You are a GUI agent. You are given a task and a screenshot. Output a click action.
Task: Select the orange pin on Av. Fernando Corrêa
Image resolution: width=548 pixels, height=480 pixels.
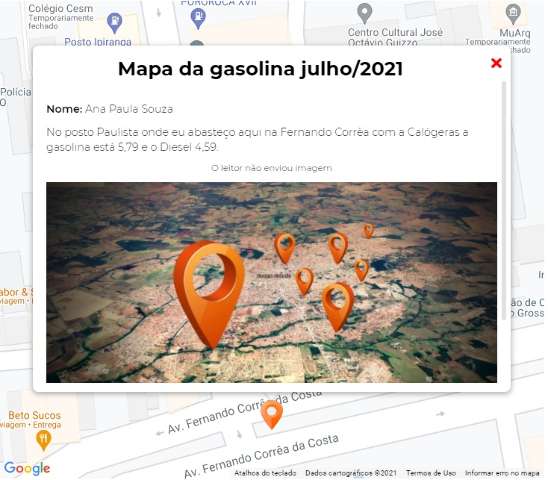(272, 415)
